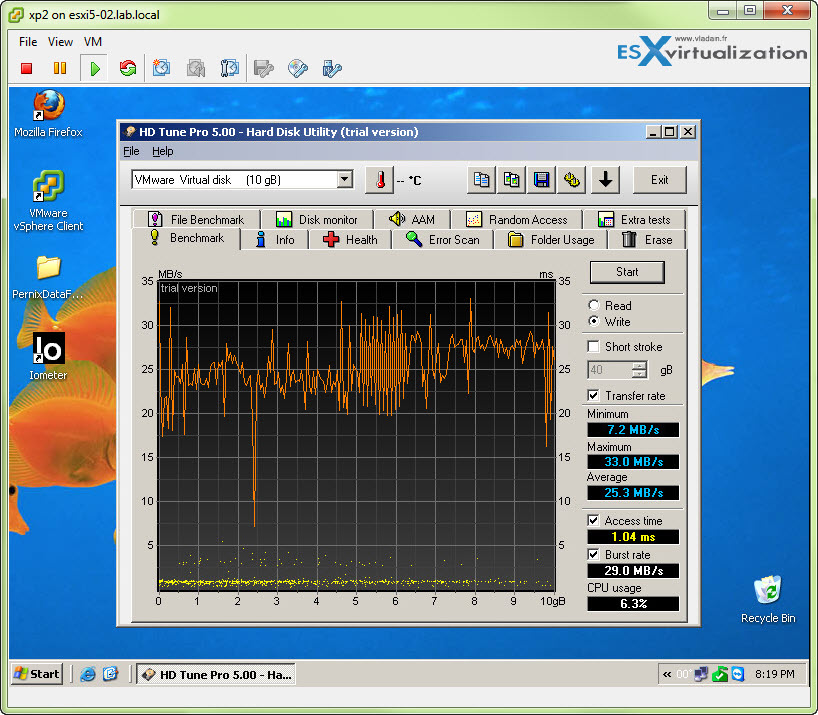Open the HD Tune Help menu

tap(163, 151)
